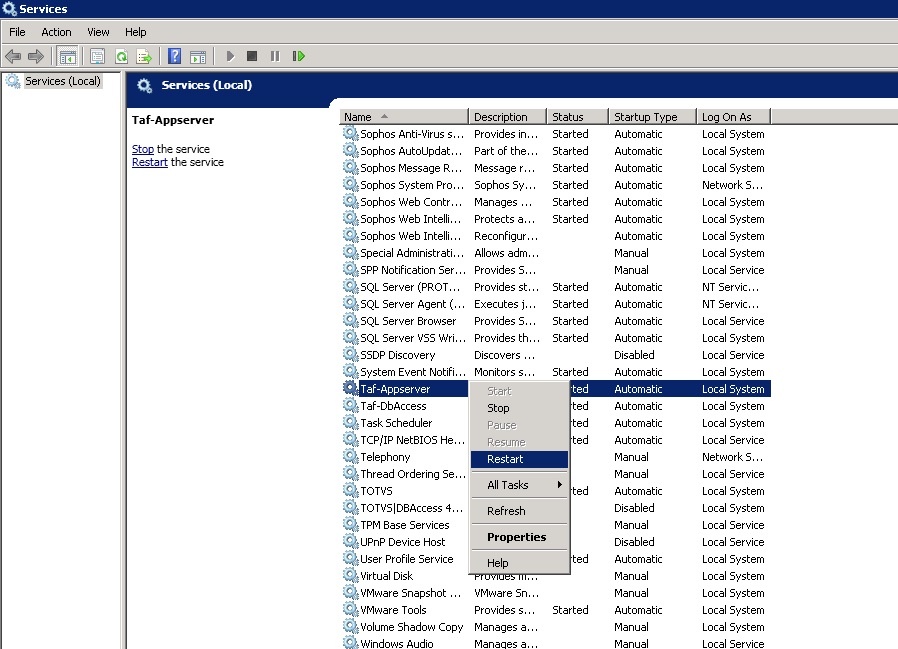This screenshot has height=649, width=898.
Task: Select the Taf-Appserver service name
Action: click(395, 389)
